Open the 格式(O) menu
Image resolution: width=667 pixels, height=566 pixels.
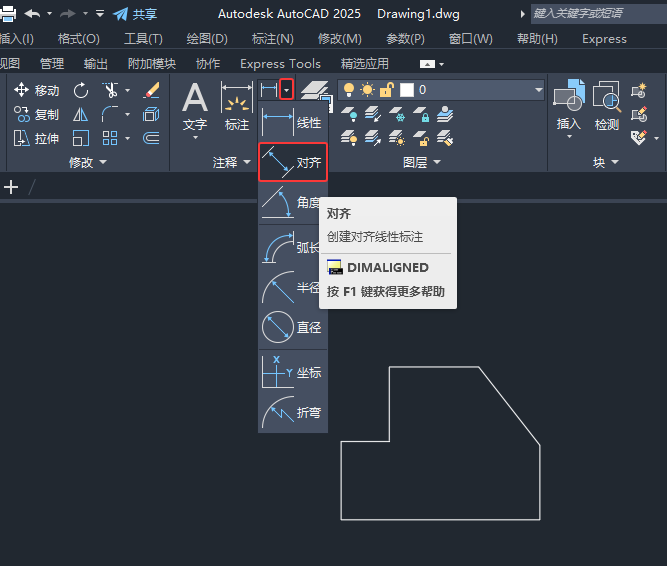pos(79,39)
